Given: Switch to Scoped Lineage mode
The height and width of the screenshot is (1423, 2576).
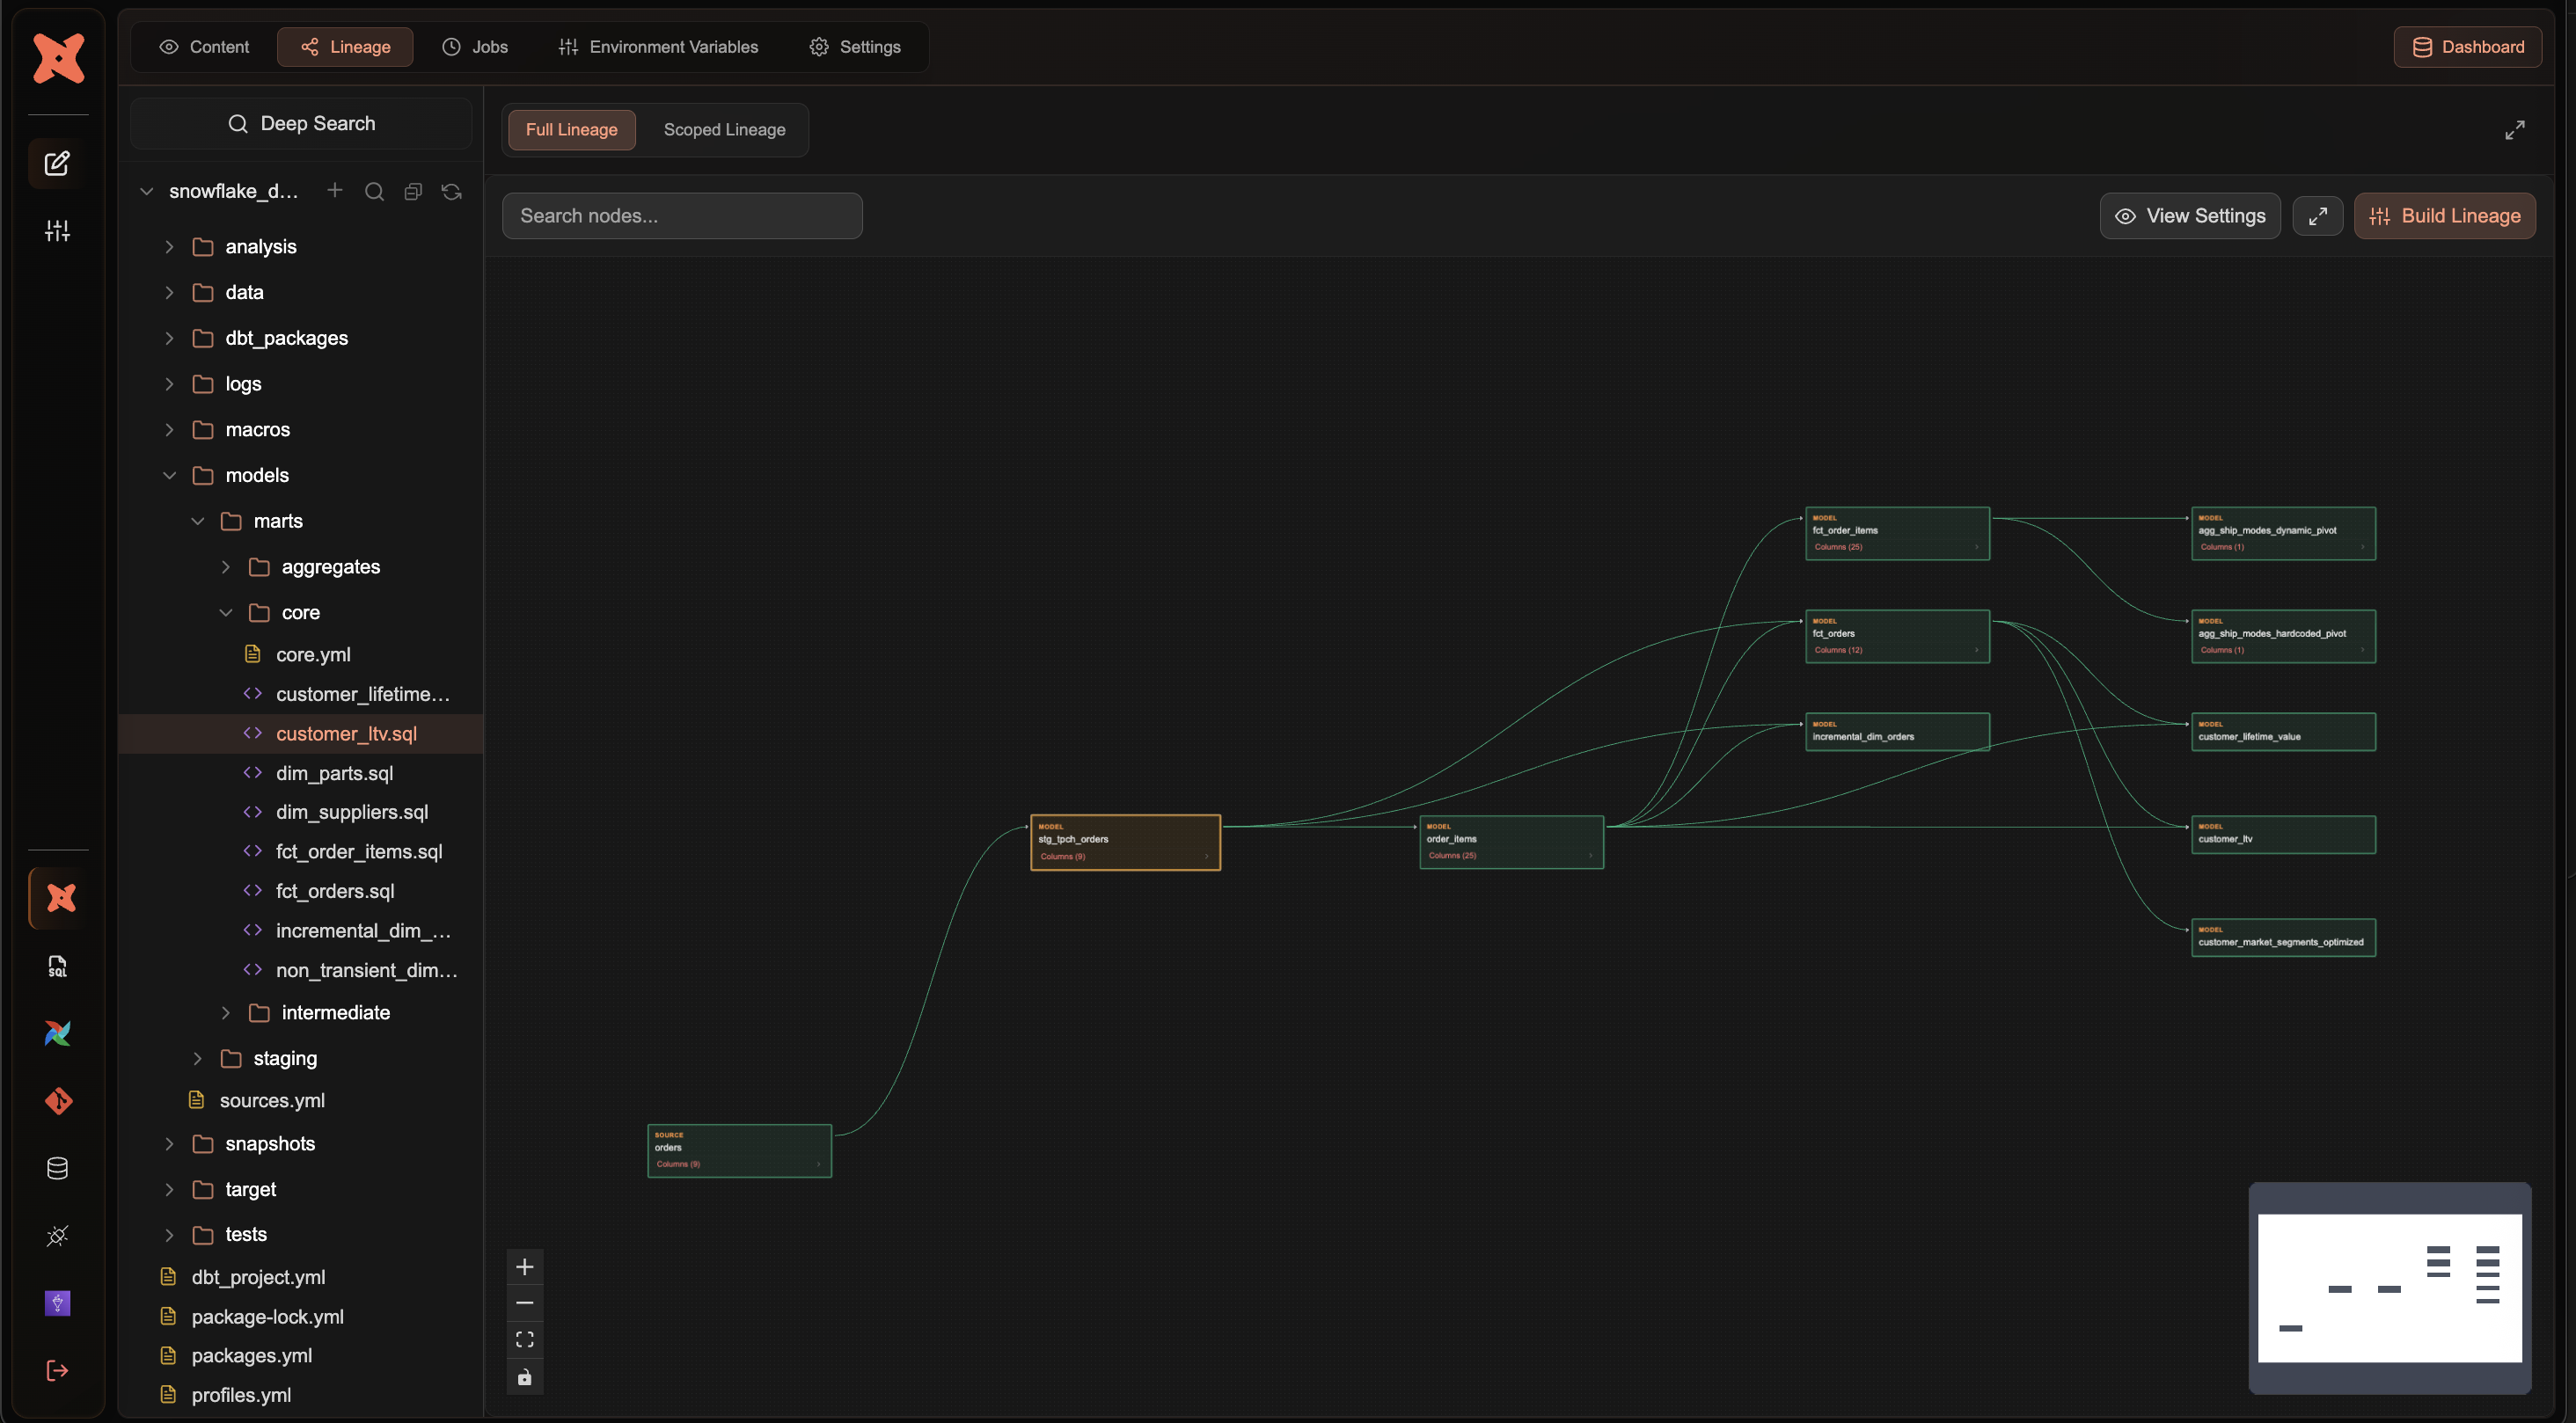Looking at the screenshot, I should coord(724,130).
